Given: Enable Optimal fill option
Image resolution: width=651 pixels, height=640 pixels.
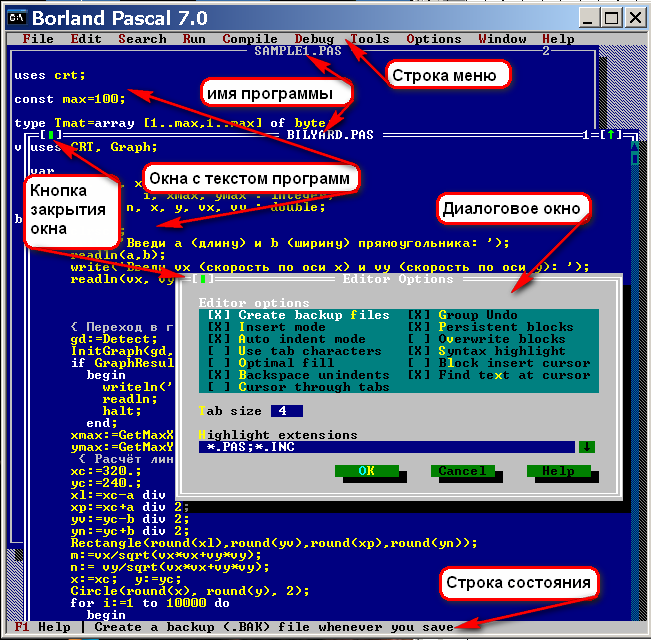Looking at the screenshot, I should click(271, 363).
